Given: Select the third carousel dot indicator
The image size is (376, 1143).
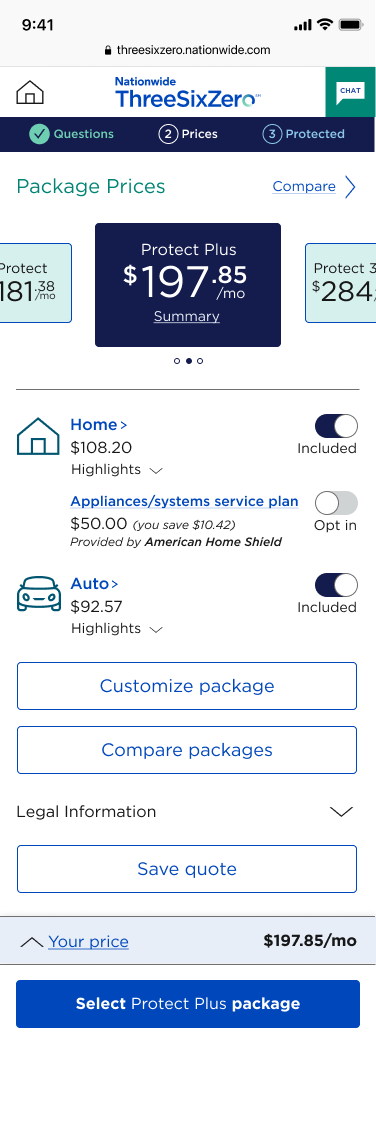Looking at the screenshot, I should [200, 361].
